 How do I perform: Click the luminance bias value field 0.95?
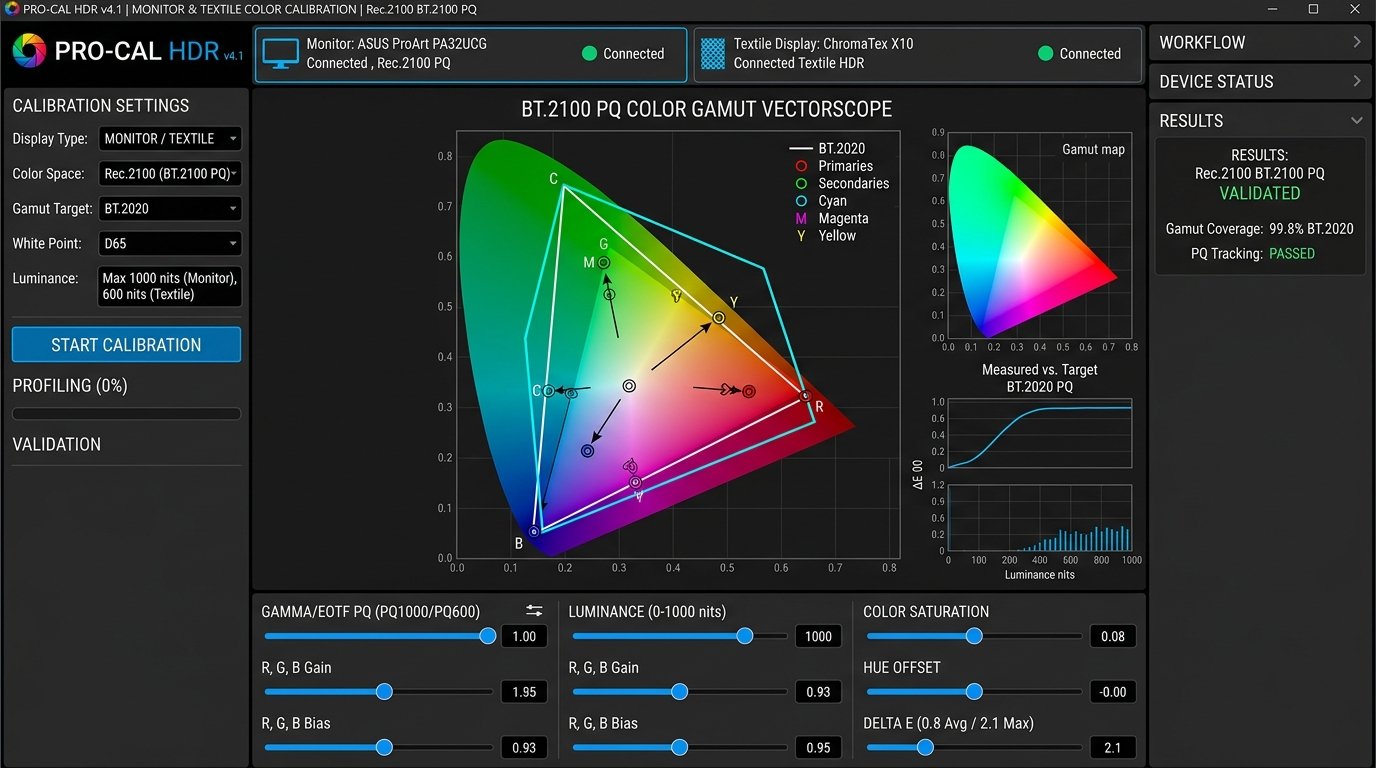(x=818, y=747)
